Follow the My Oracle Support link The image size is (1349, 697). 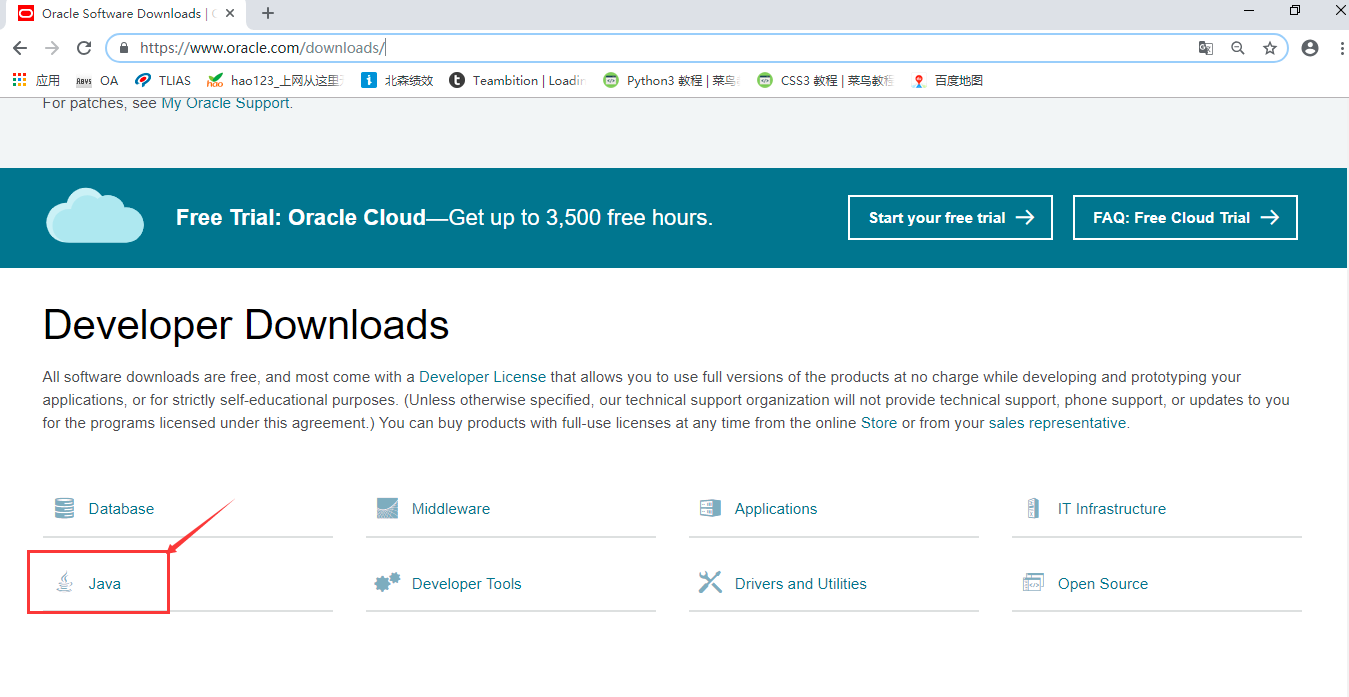[225, 103]
